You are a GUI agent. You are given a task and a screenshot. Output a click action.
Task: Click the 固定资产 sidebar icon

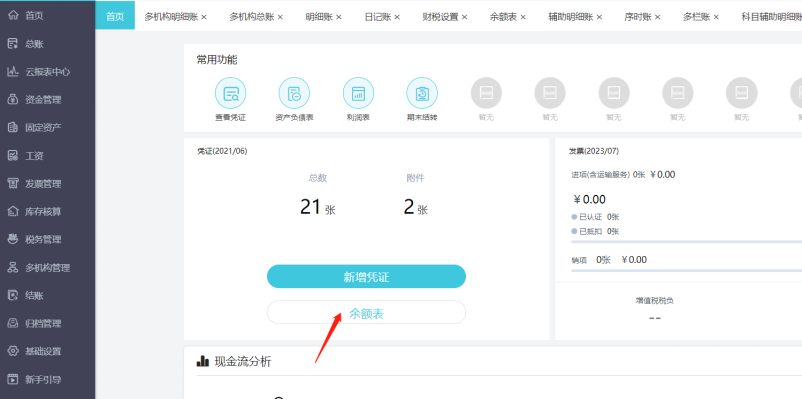(x=13, y=127)
